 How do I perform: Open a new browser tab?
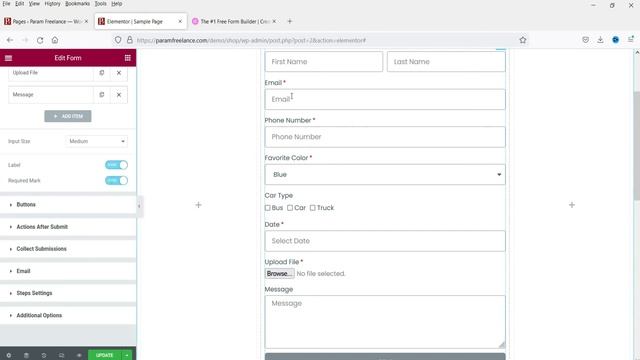pyautogui.click(x=290, y=21)
